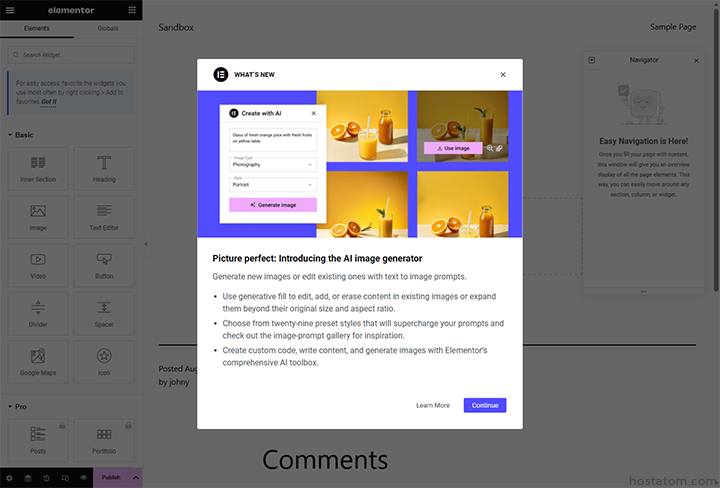Open the Navigator layers icon in footer
This screenshot has width=720, height=488.
click(28, 478)
